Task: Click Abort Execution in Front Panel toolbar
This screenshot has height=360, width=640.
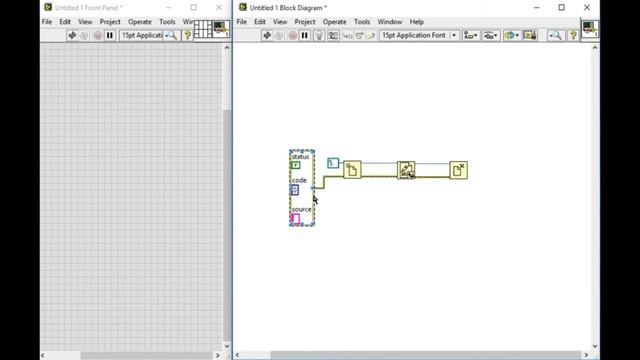Action: (98, 36)
